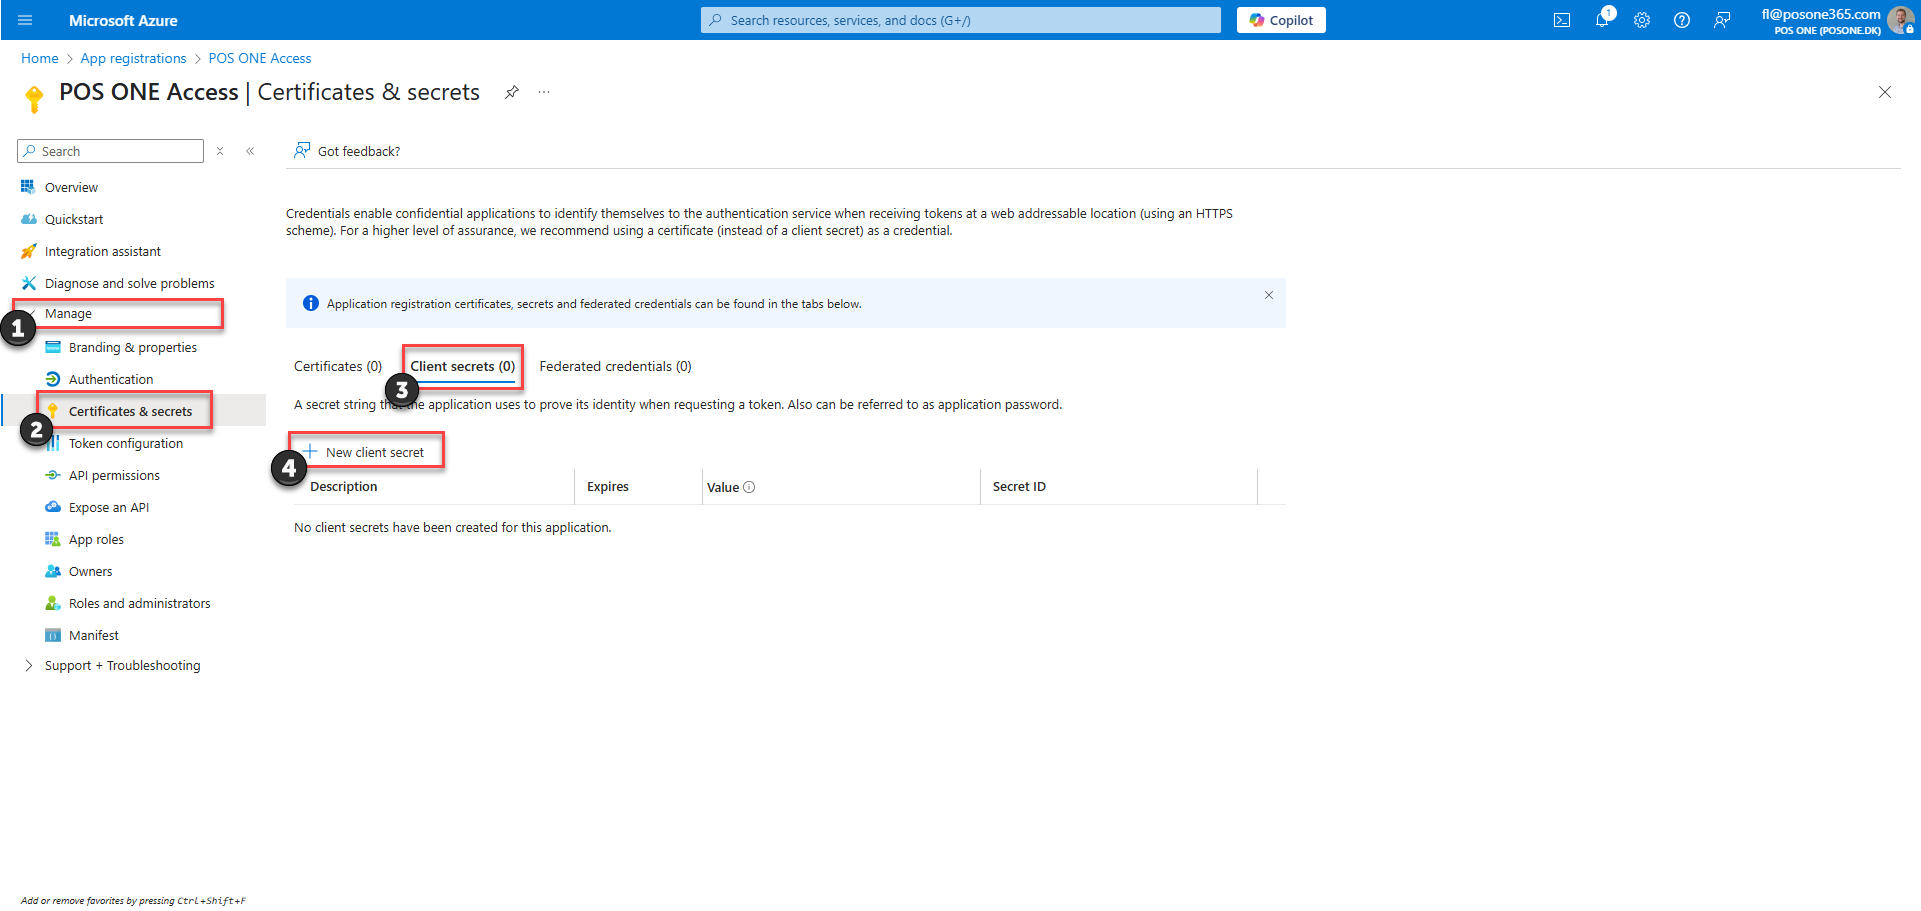
Task: Open the Azure portal hamburger menu
Action: (25, 20)
